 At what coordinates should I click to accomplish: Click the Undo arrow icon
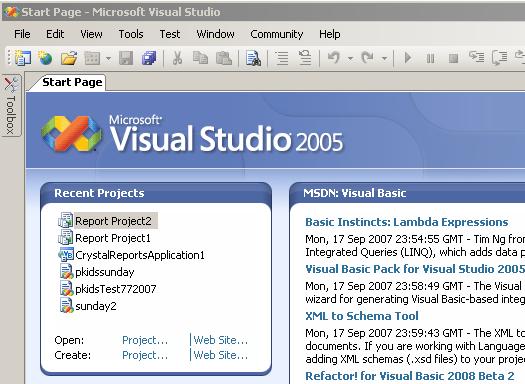(x=334, y=58)
